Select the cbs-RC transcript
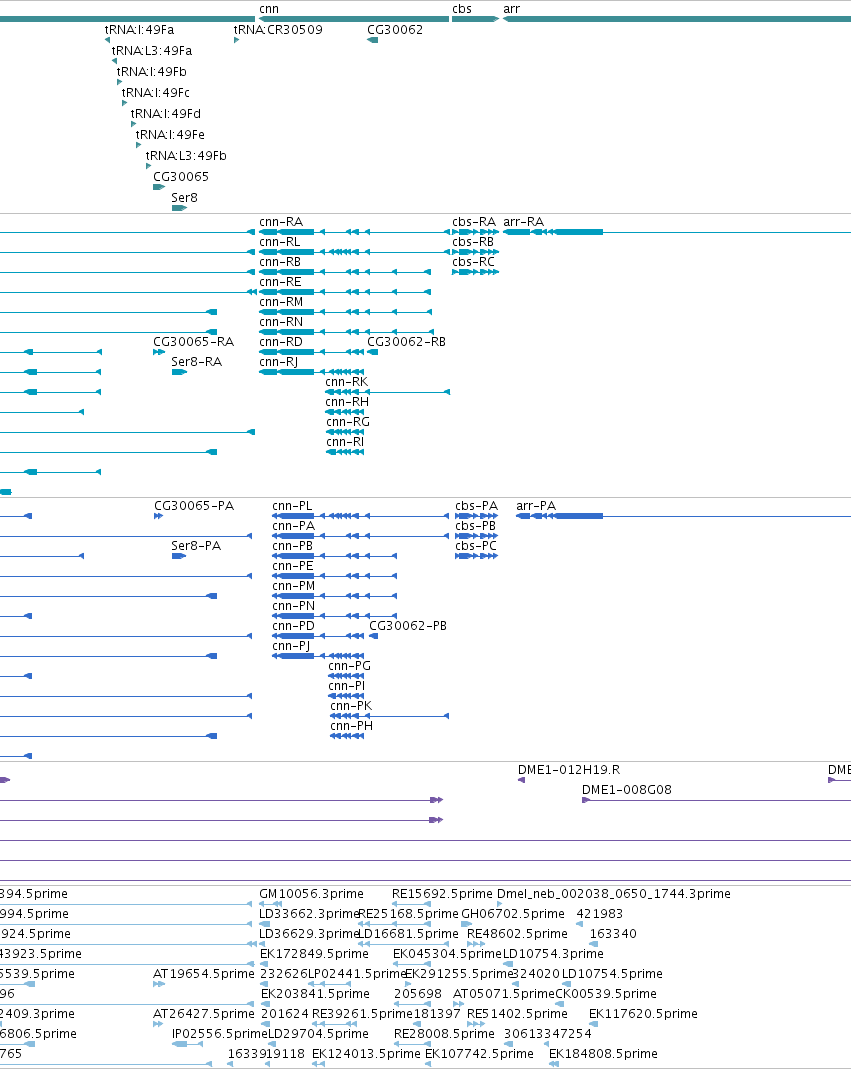 point(473,262)
